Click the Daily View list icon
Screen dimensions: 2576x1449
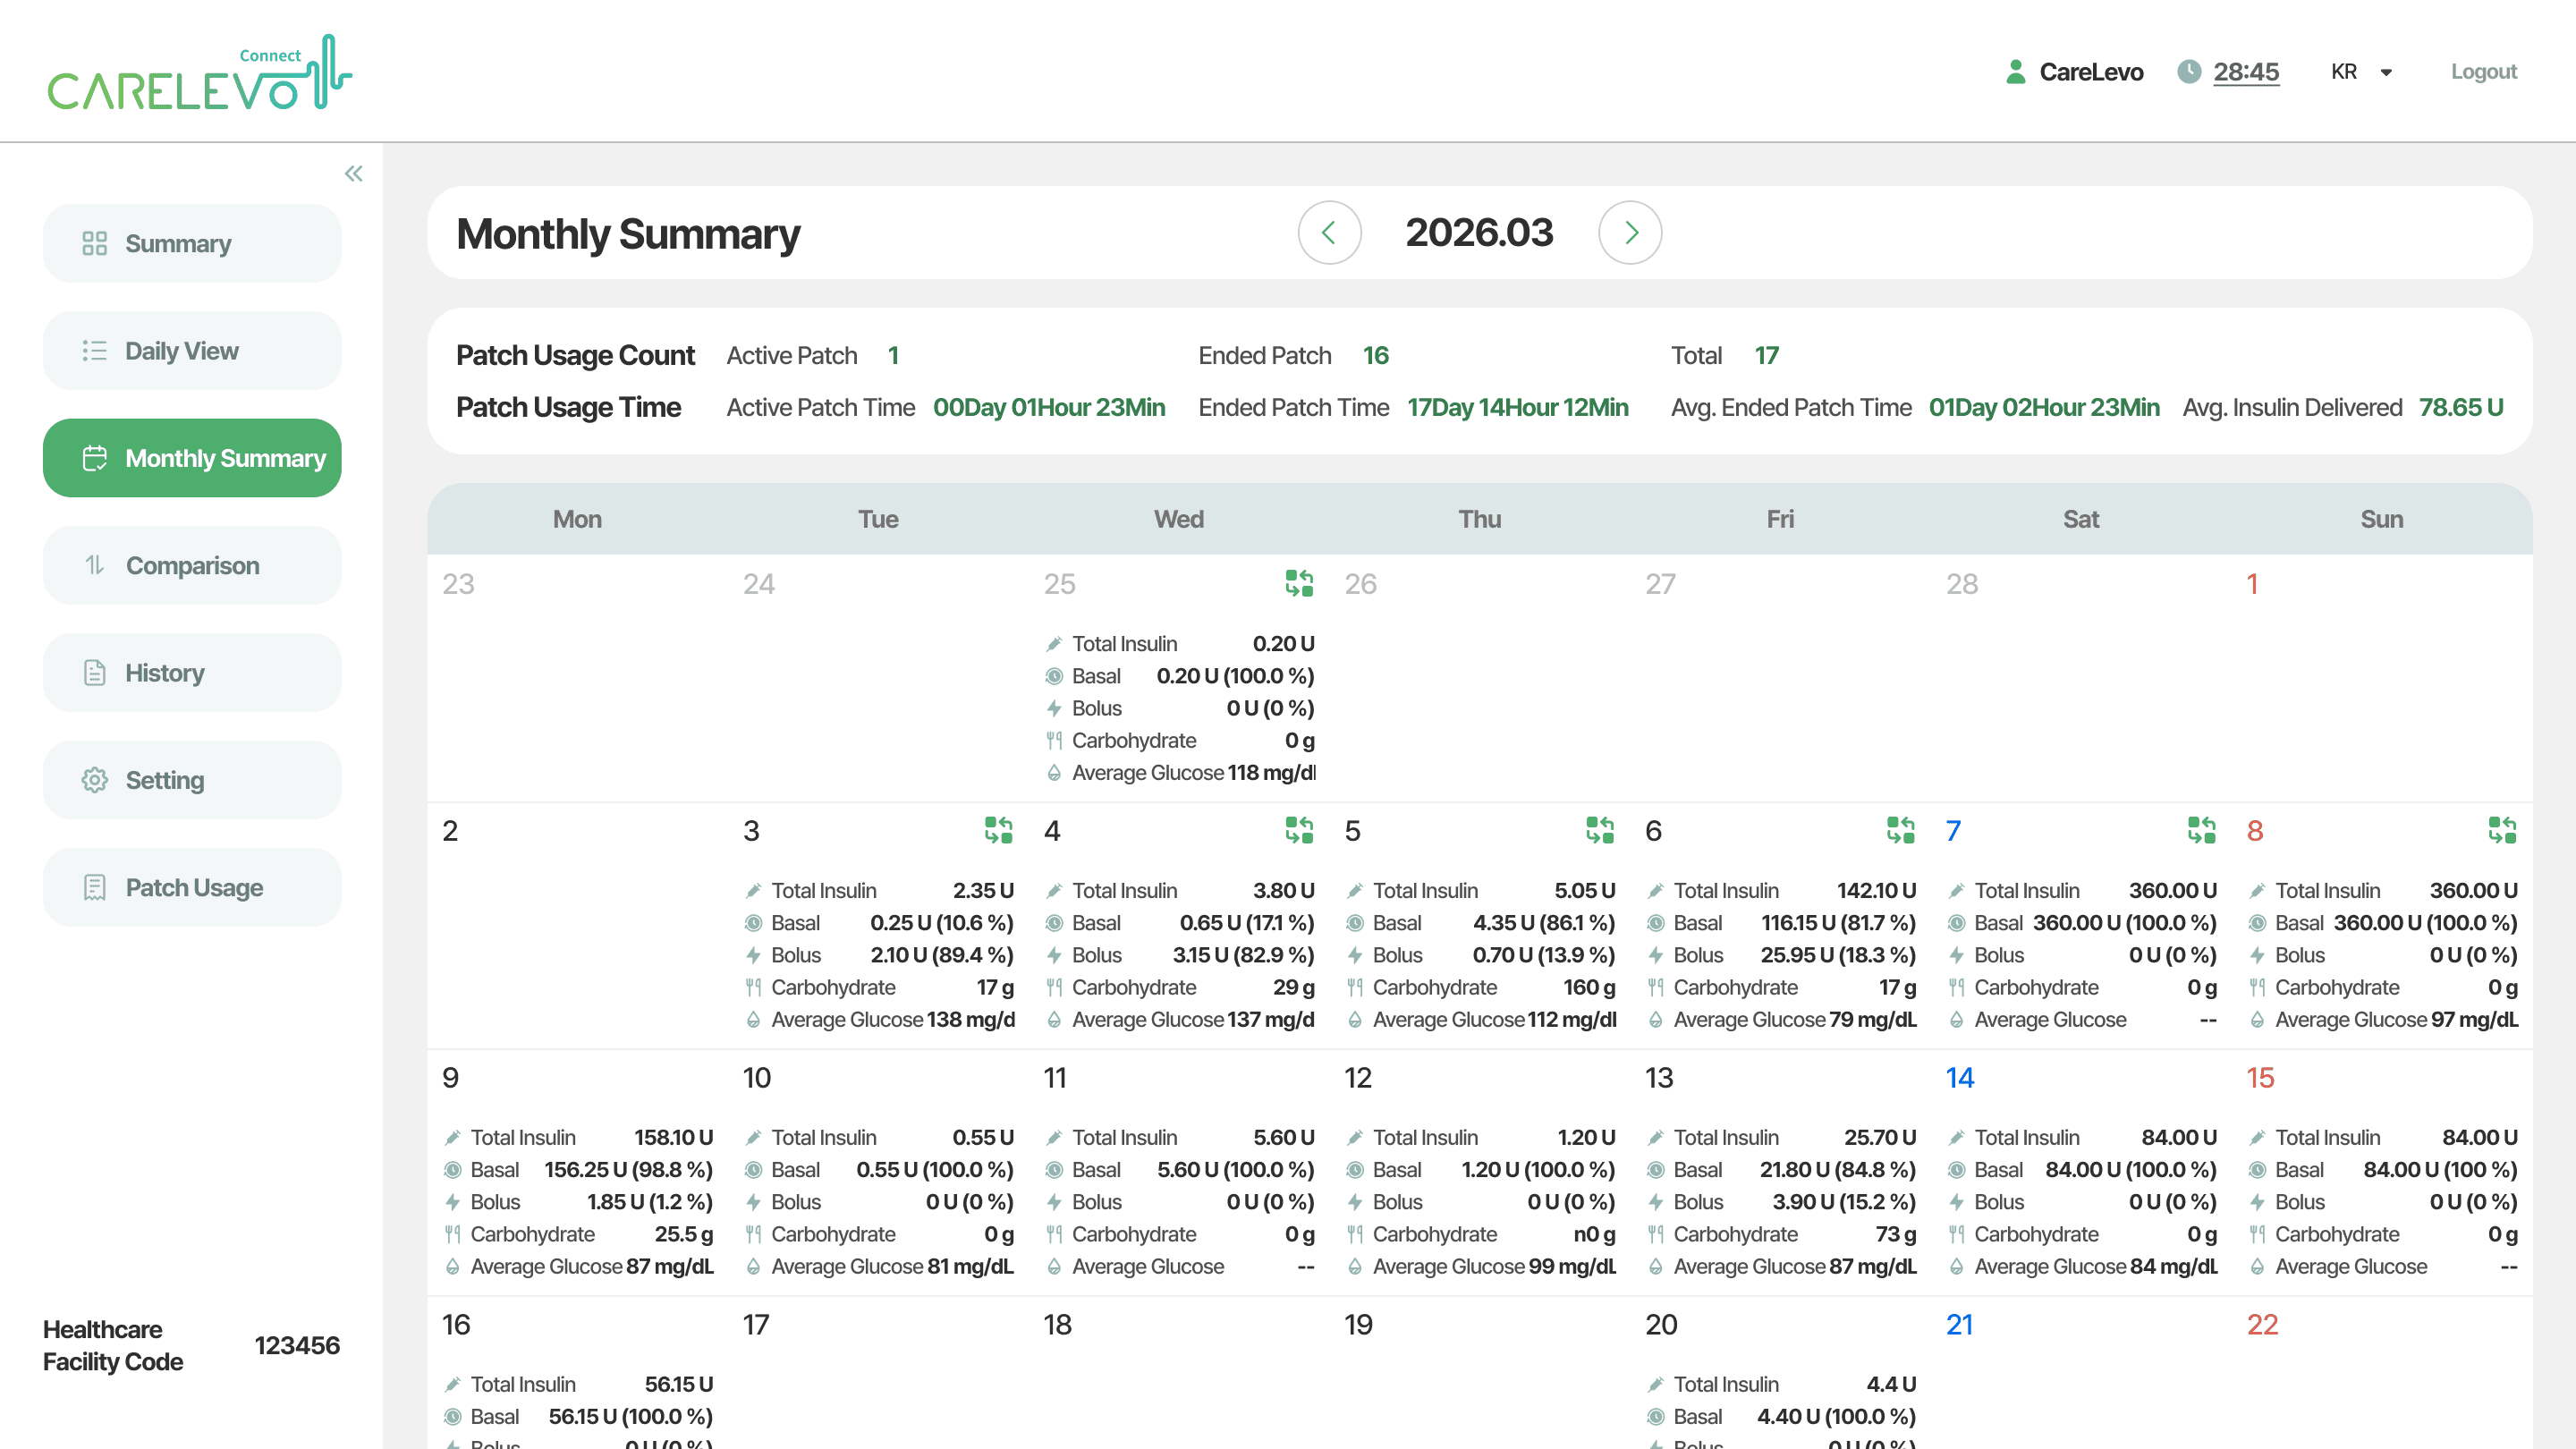coord(94,350)
